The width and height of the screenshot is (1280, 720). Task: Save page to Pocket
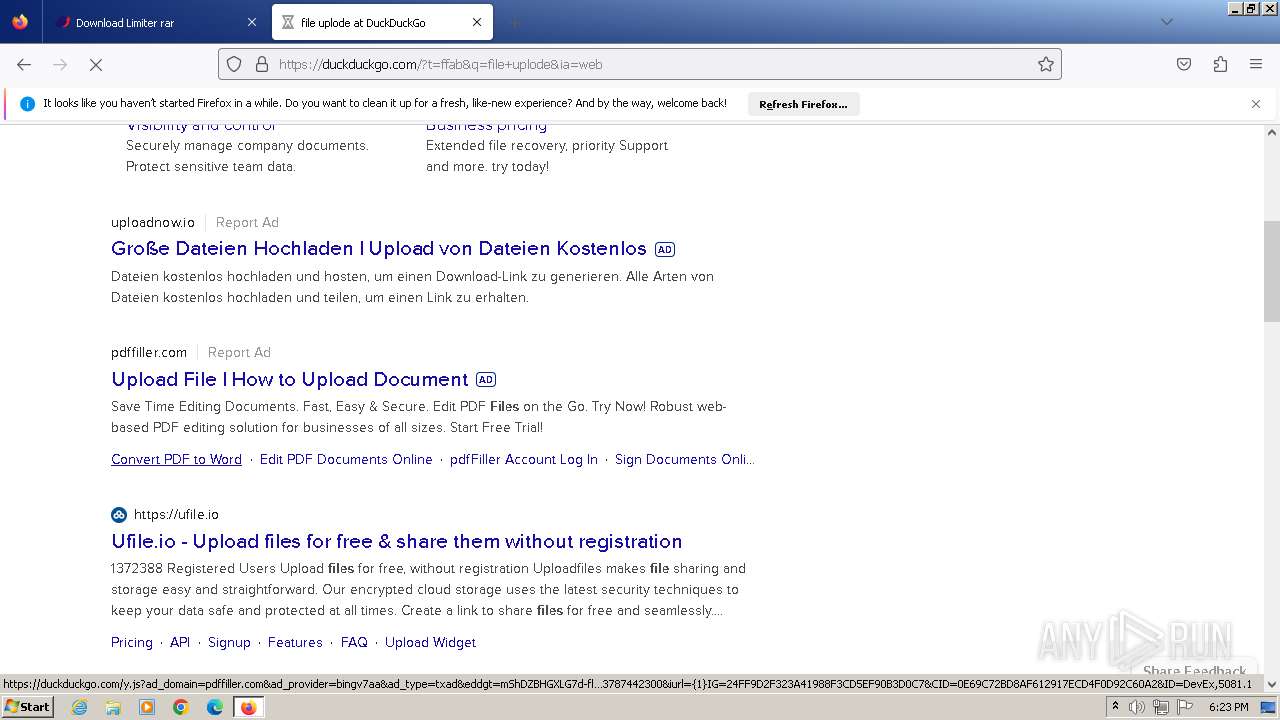1184,64
